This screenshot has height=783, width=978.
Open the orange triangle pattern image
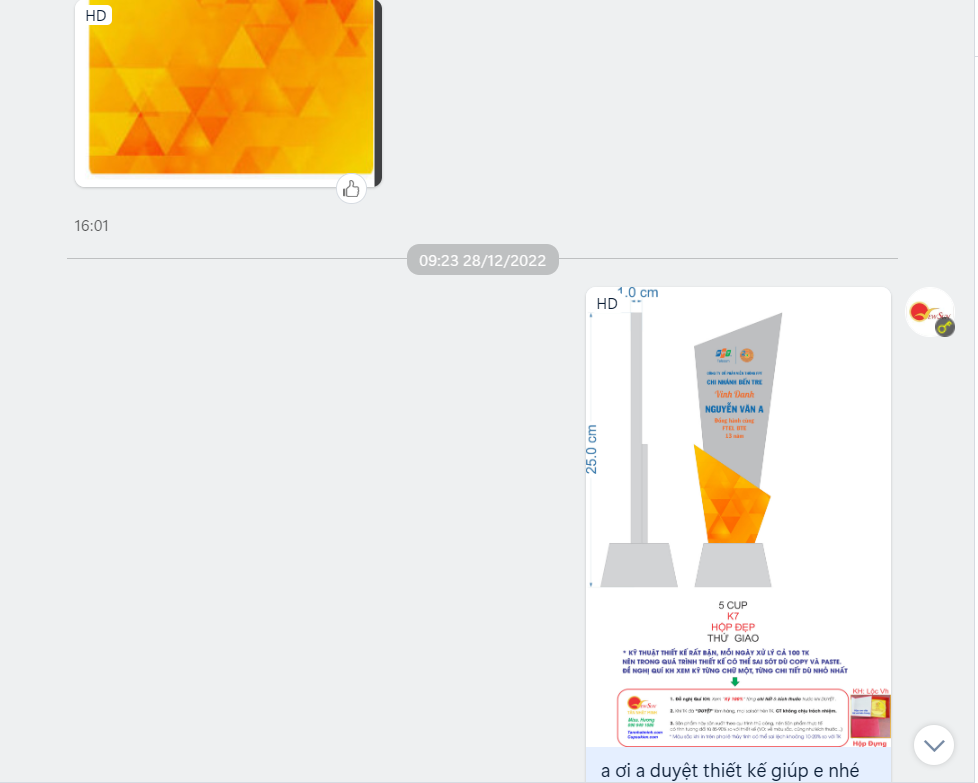tap(230, 90)
